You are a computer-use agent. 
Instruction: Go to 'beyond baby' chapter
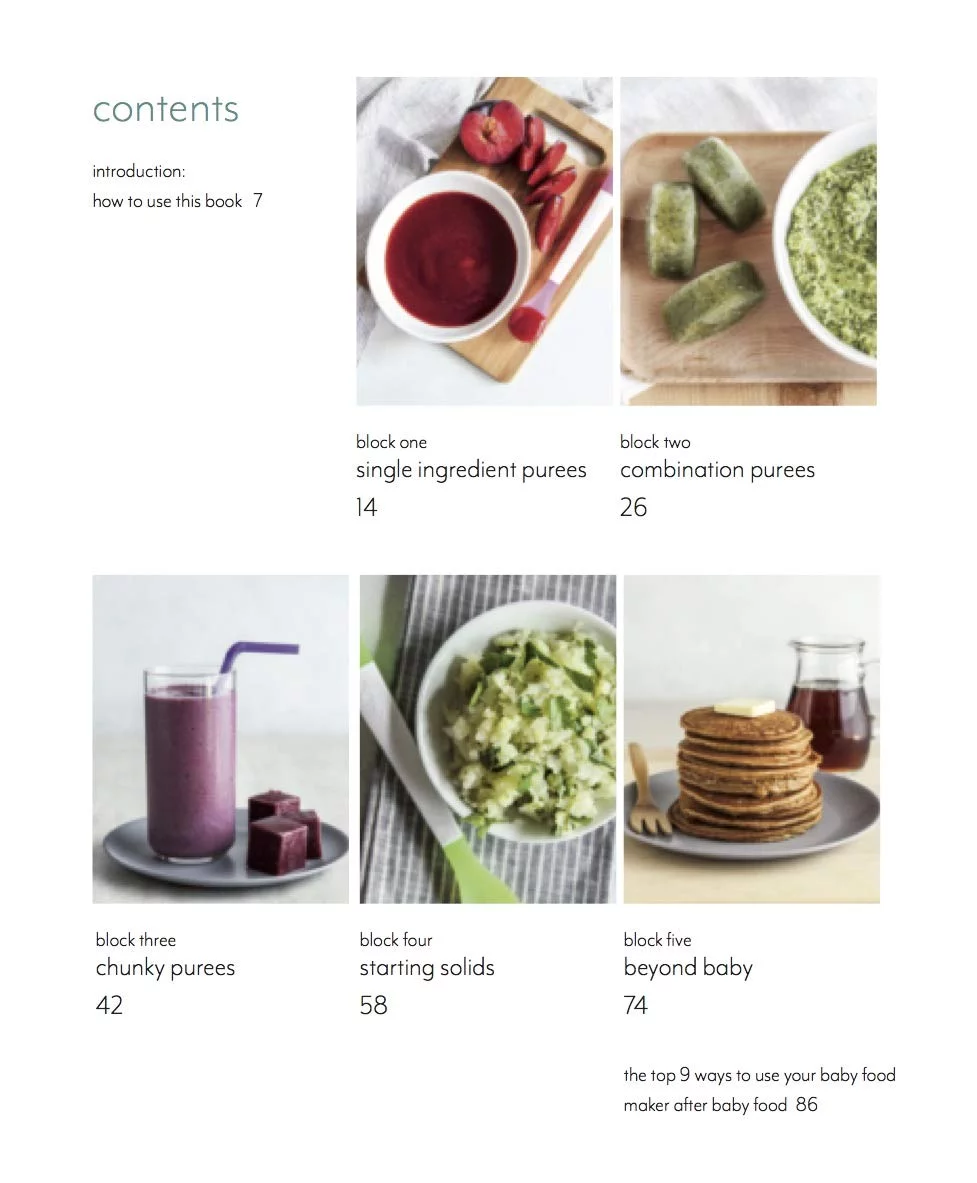(x=688, y=969)
